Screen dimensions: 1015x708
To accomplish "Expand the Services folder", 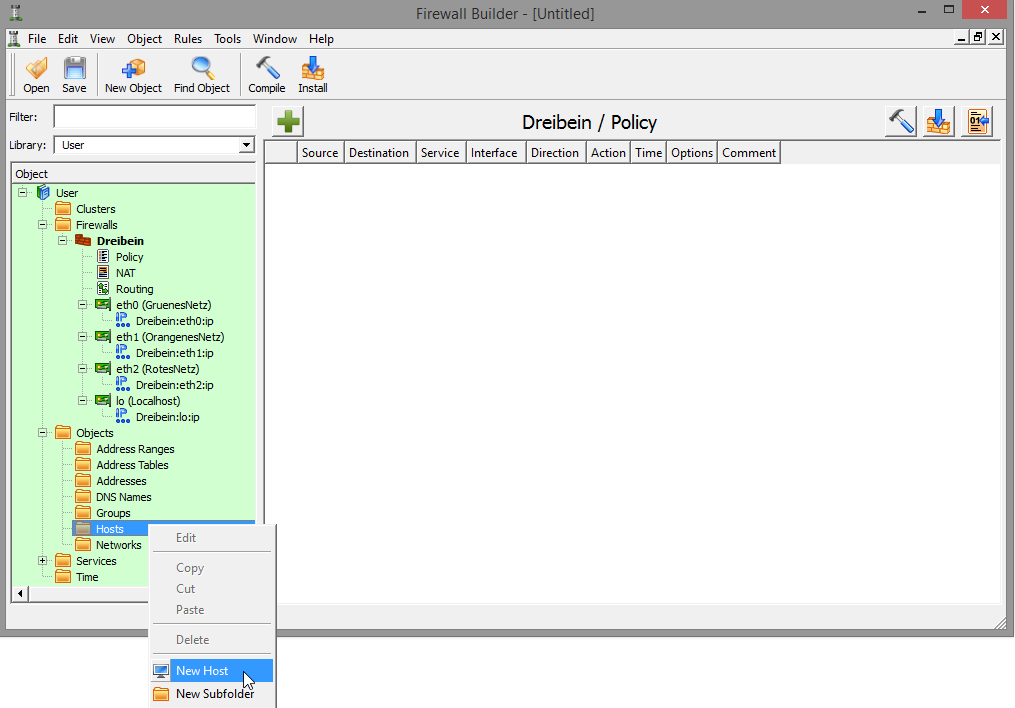I will click(x=43, y=561).
